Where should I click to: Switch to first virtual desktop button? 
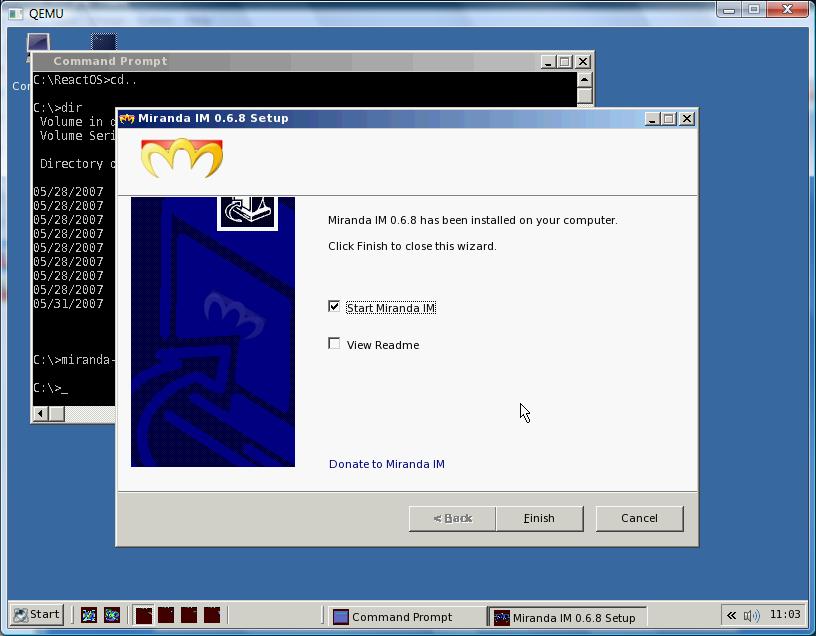coord(144,615)
